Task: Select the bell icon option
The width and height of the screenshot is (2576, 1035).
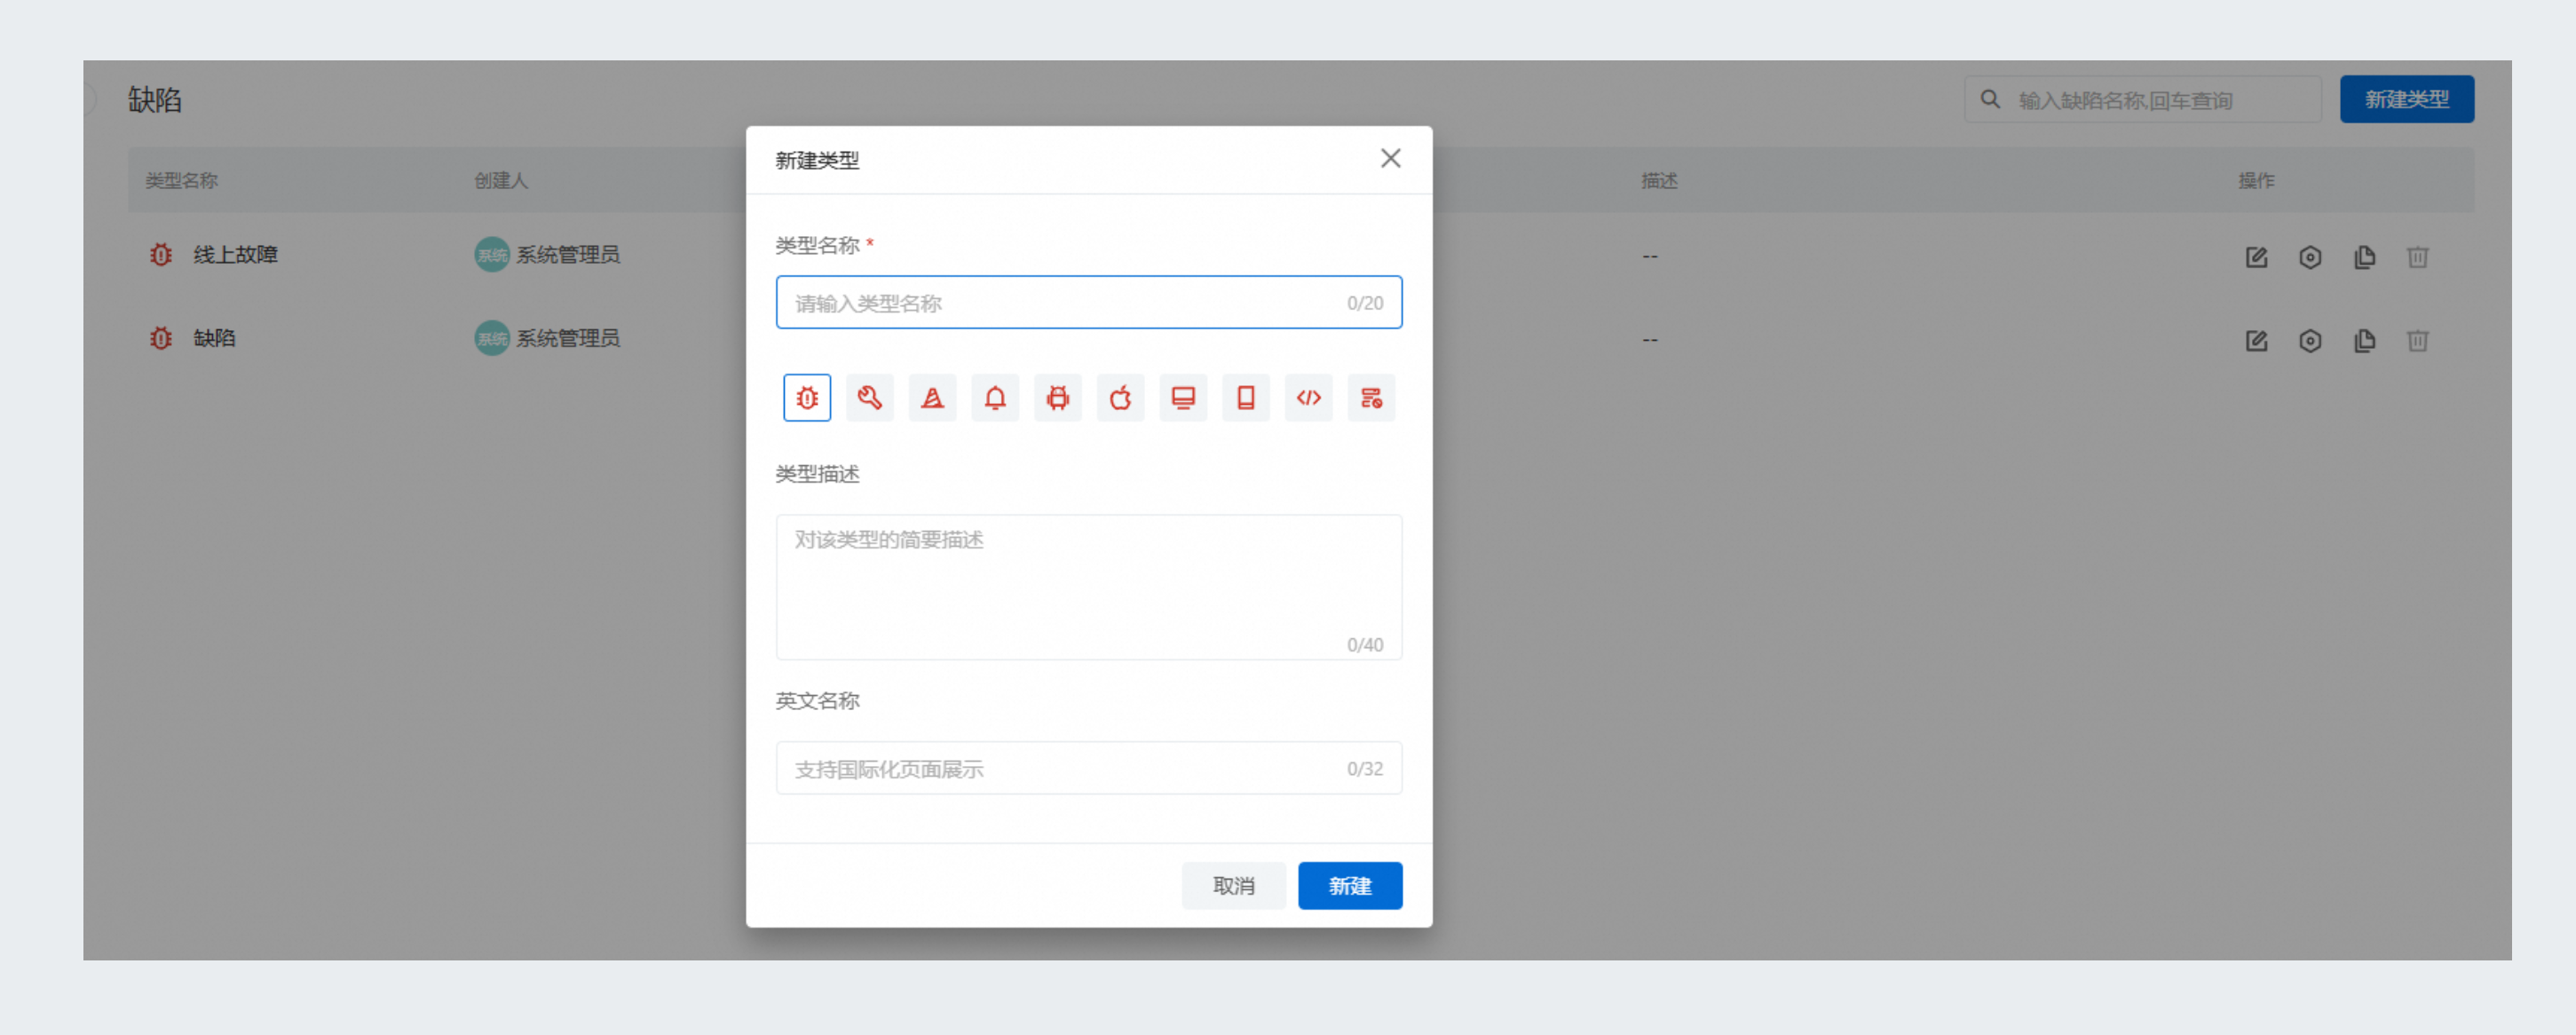Action: [995, 398]
